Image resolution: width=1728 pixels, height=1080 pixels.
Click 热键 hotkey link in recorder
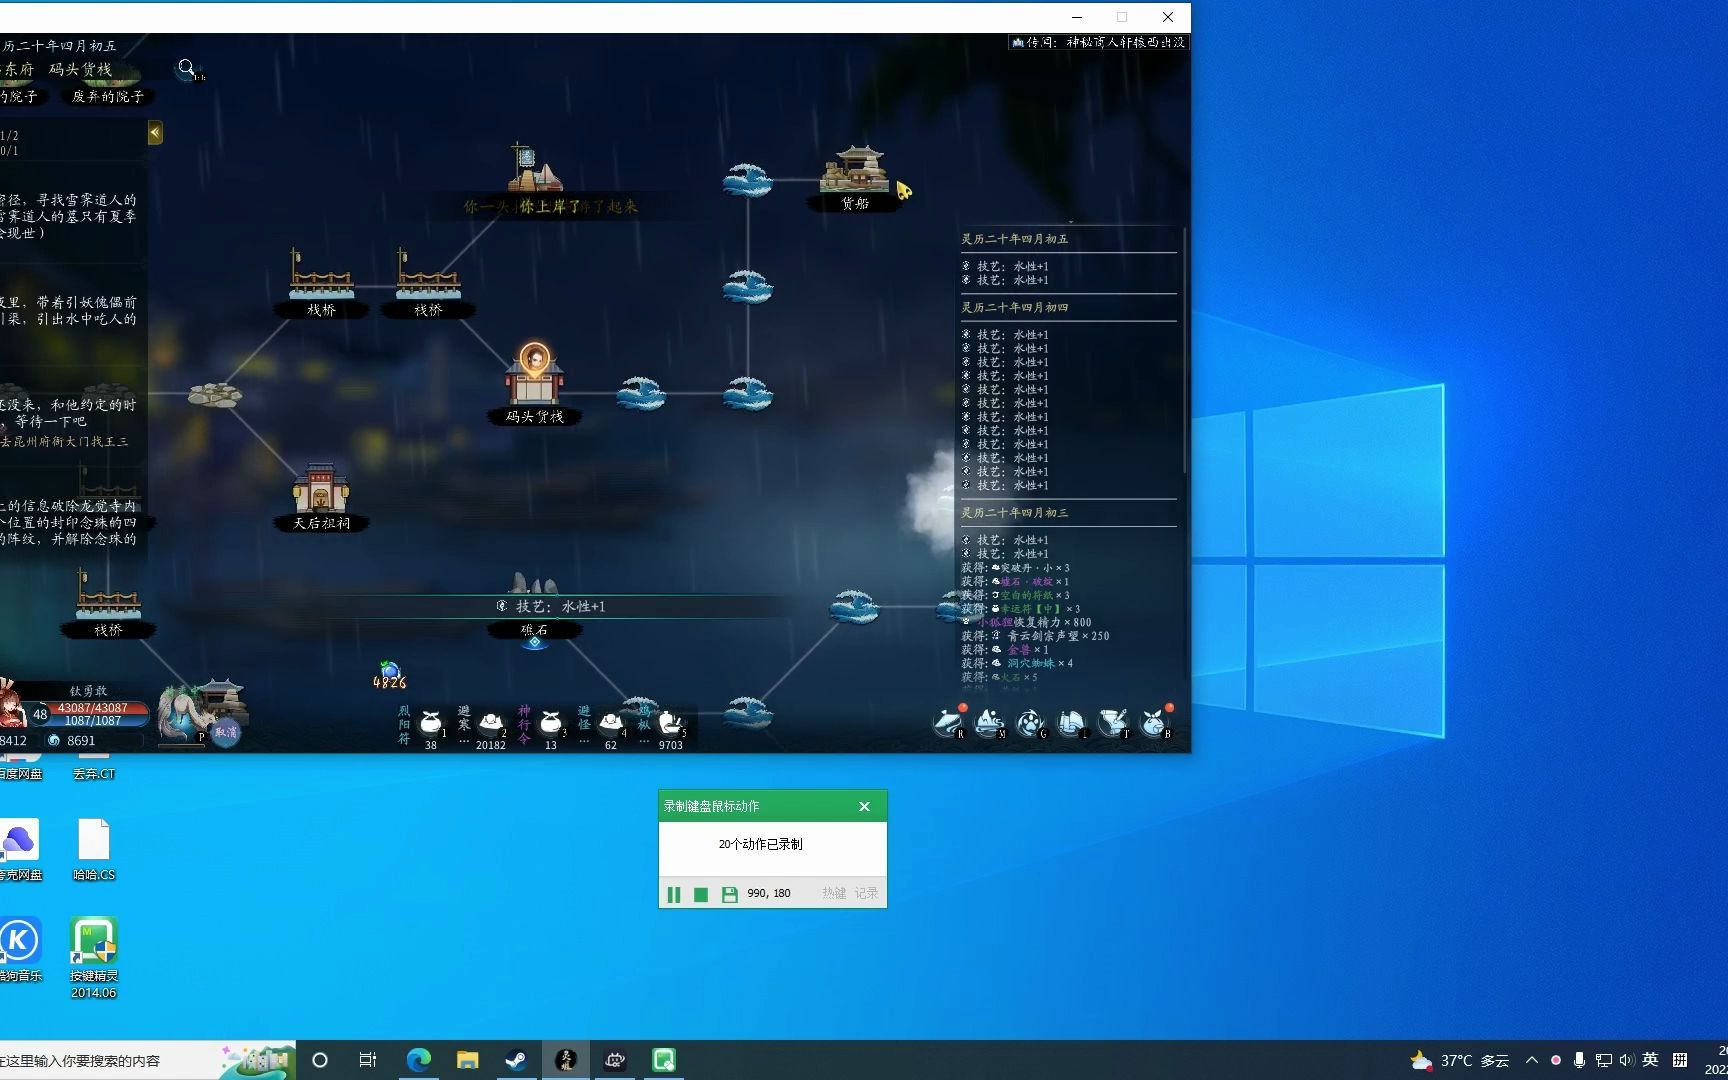(x=834, y=894)
